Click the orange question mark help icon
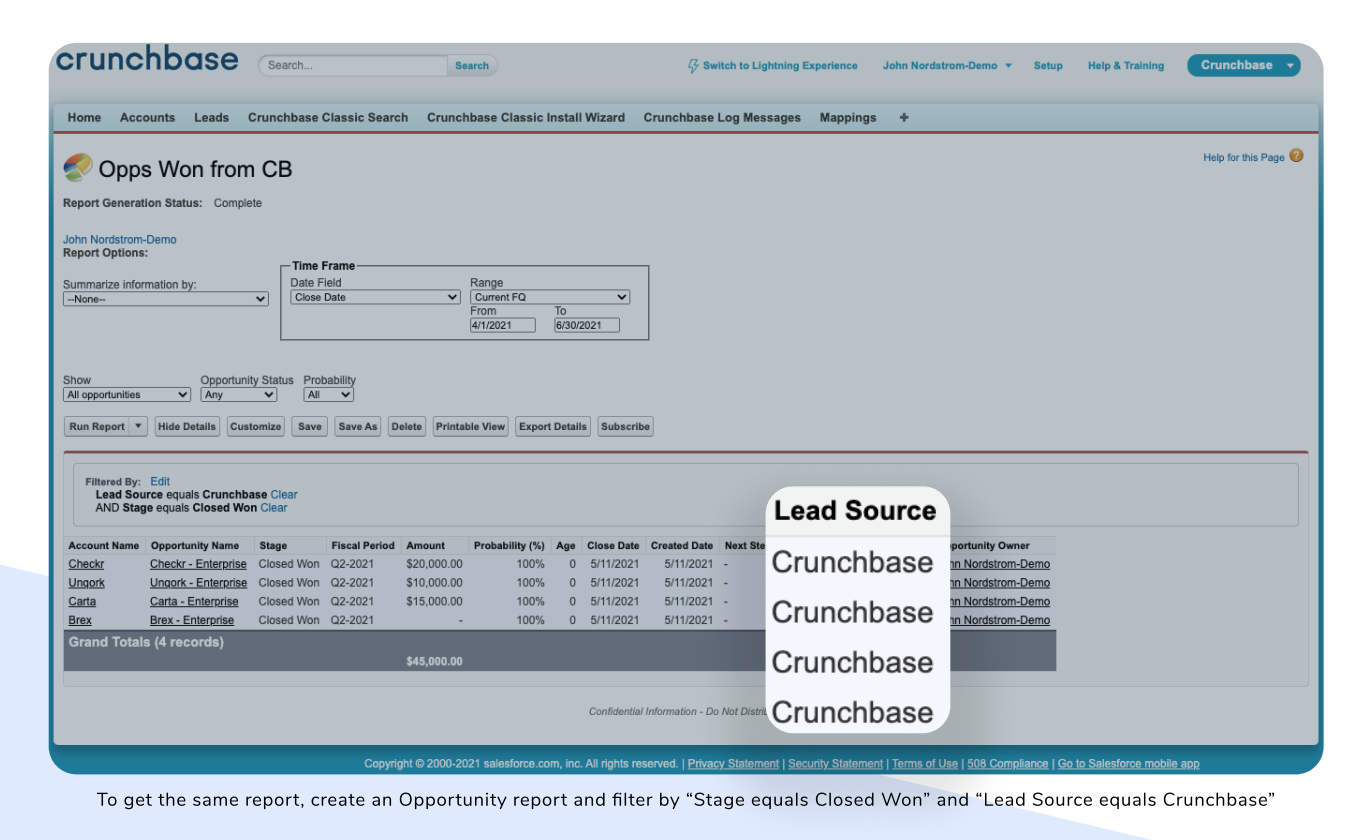 pyautogui.click(x=1295, y=156)
